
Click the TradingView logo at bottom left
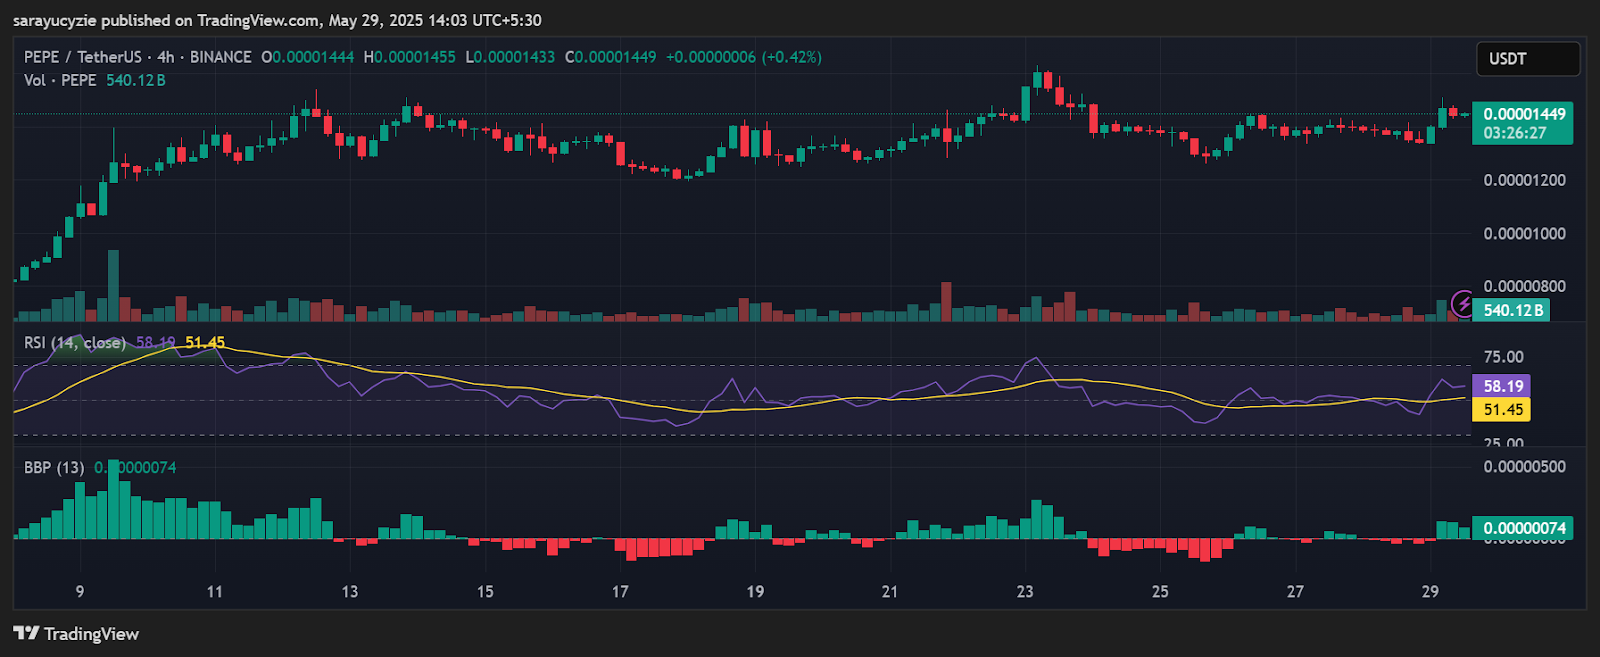(x=76, y=634)
